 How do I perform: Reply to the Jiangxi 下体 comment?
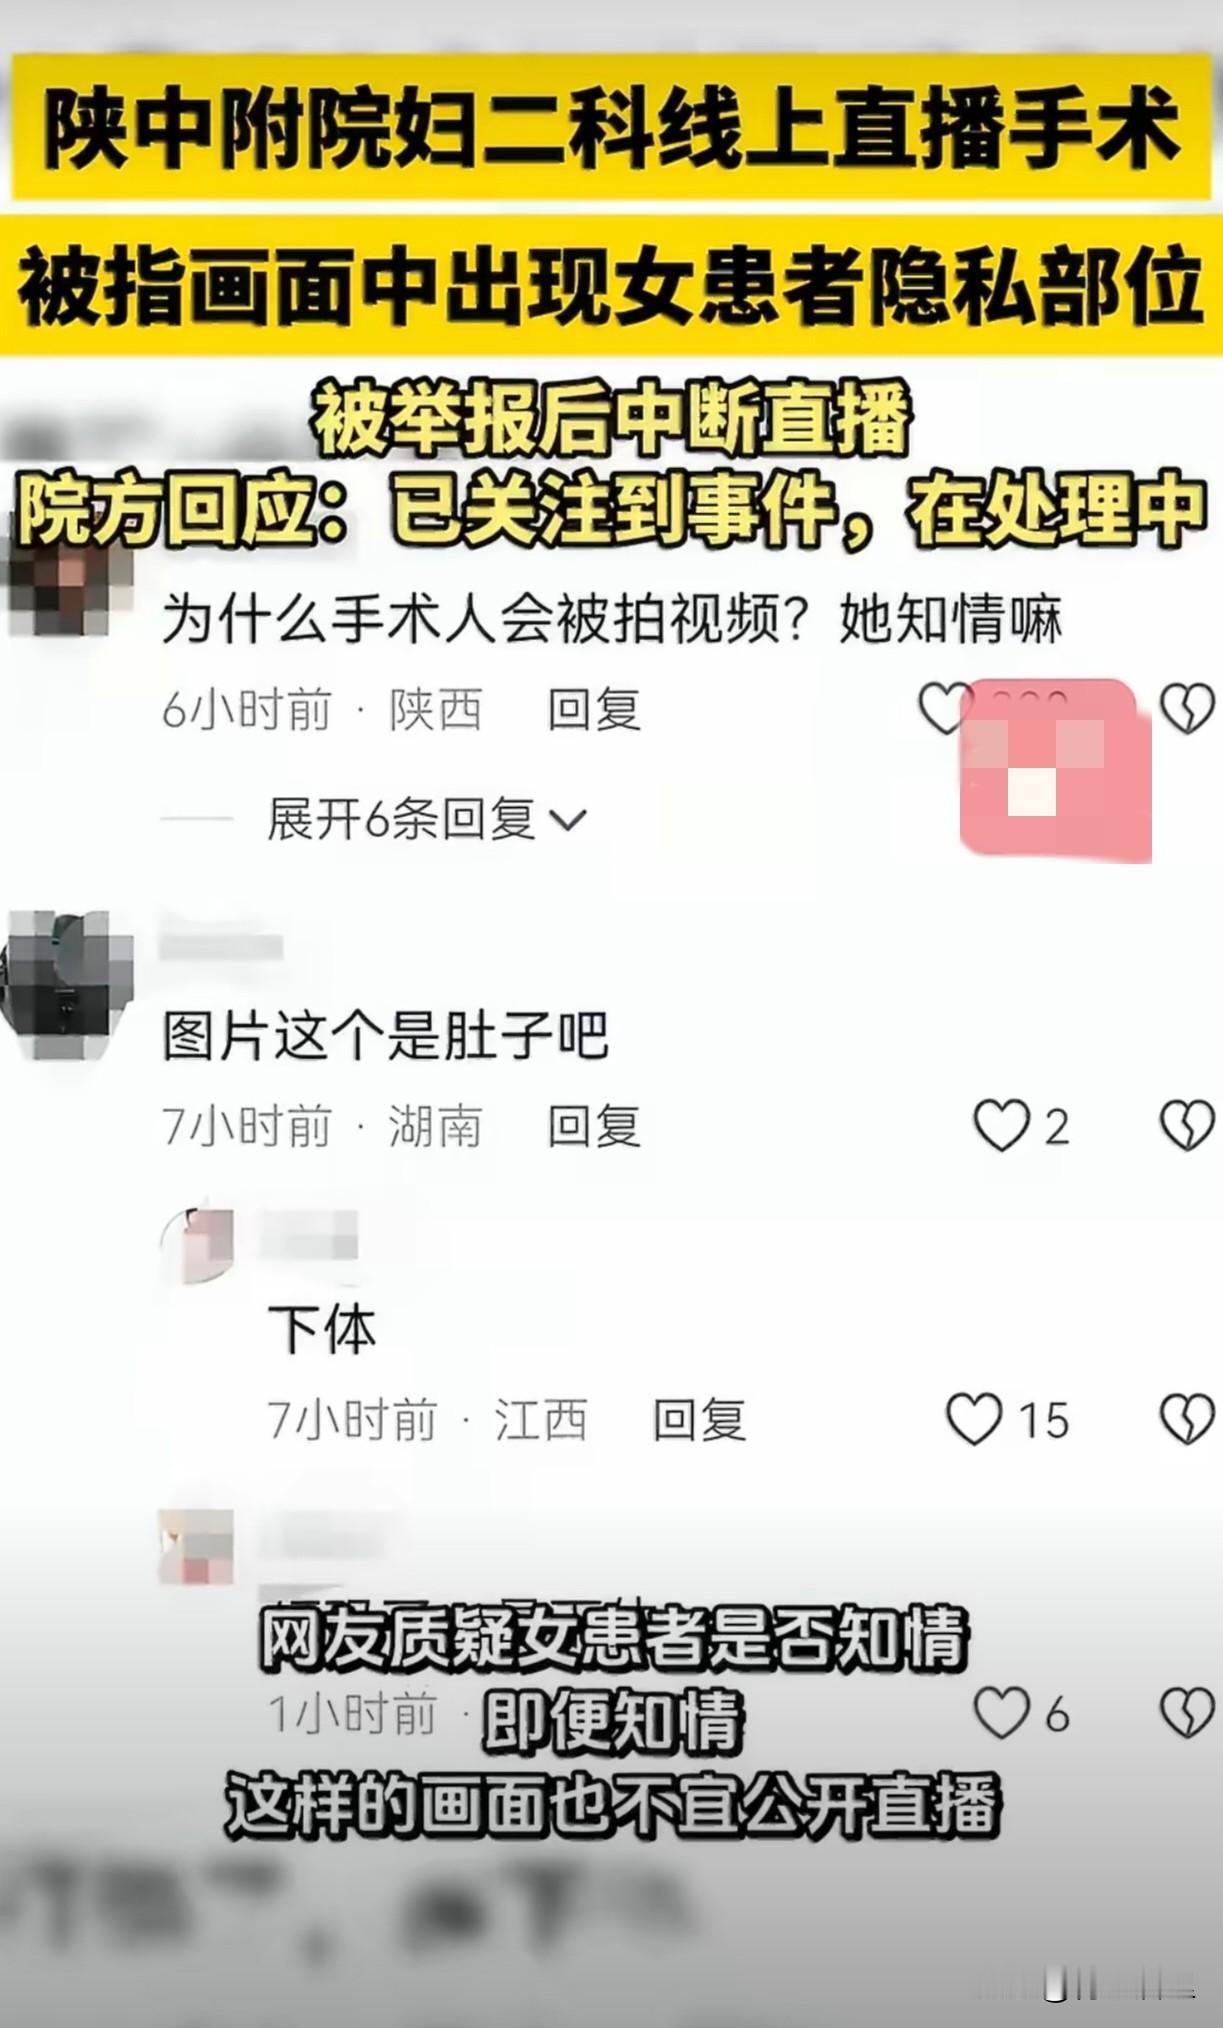pyautogui.click(x=699, y=1420)
